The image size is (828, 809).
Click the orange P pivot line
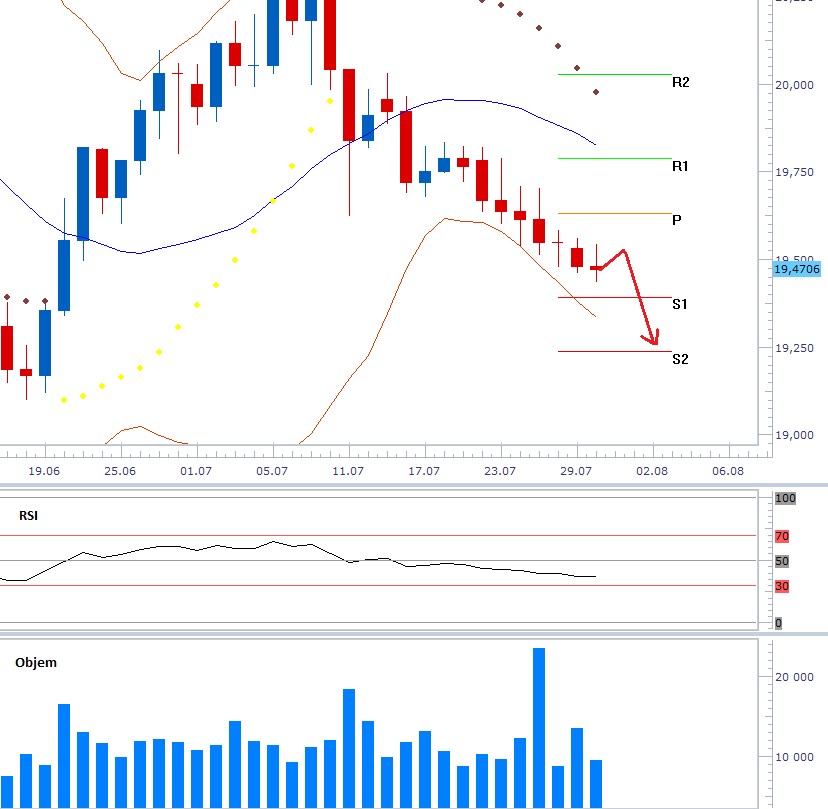coord(615,213)
